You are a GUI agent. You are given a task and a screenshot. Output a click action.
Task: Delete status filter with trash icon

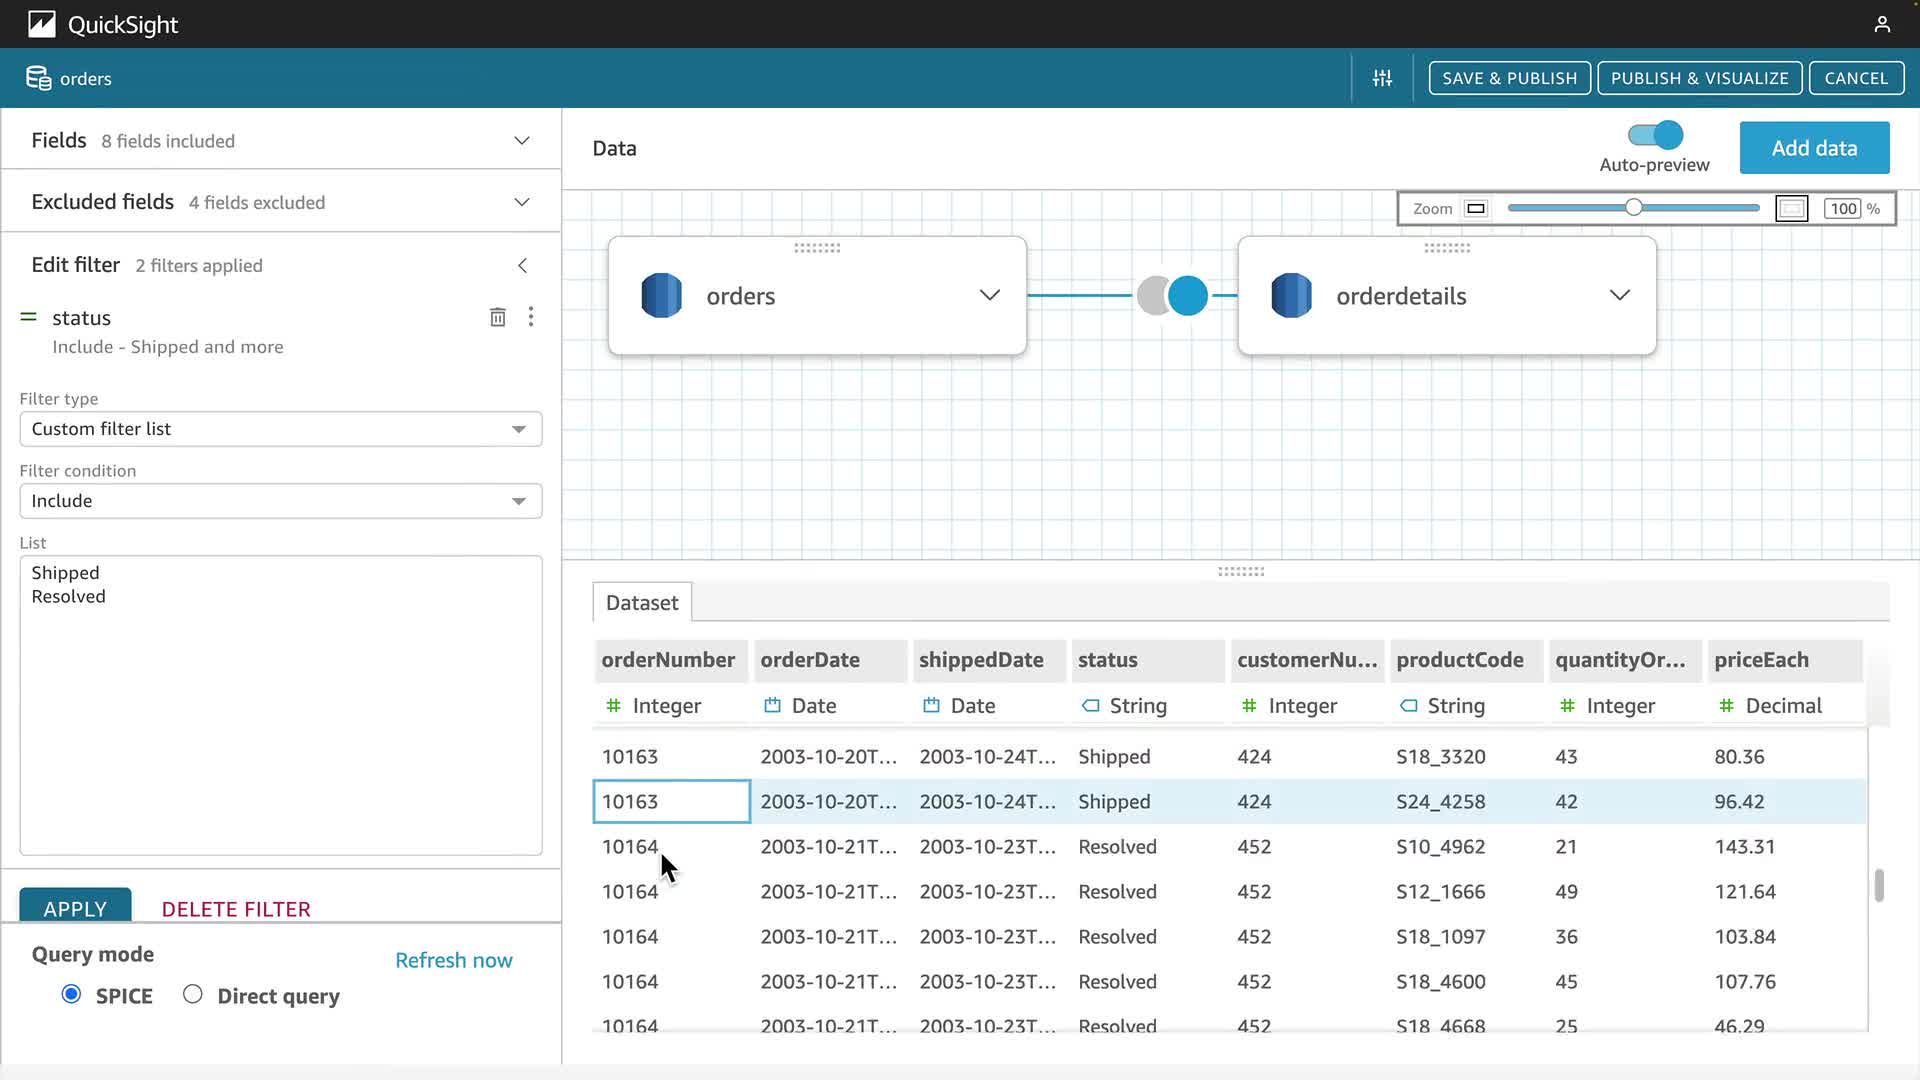point(497,317)
